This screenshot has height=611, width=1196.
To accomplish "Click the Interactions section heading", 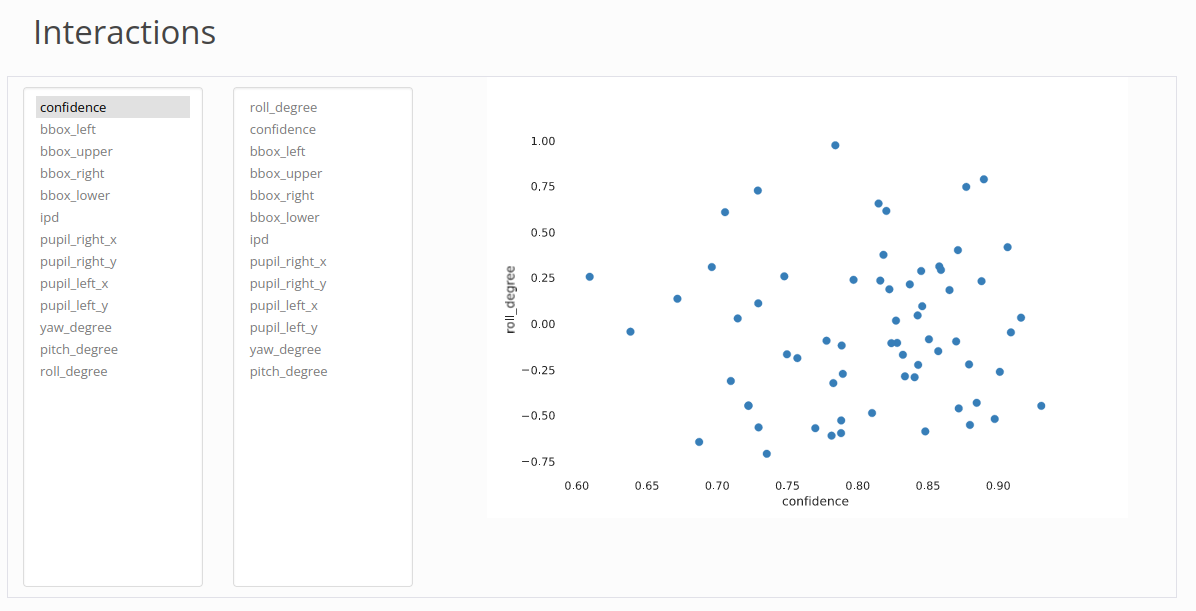I will pos(125,33).
